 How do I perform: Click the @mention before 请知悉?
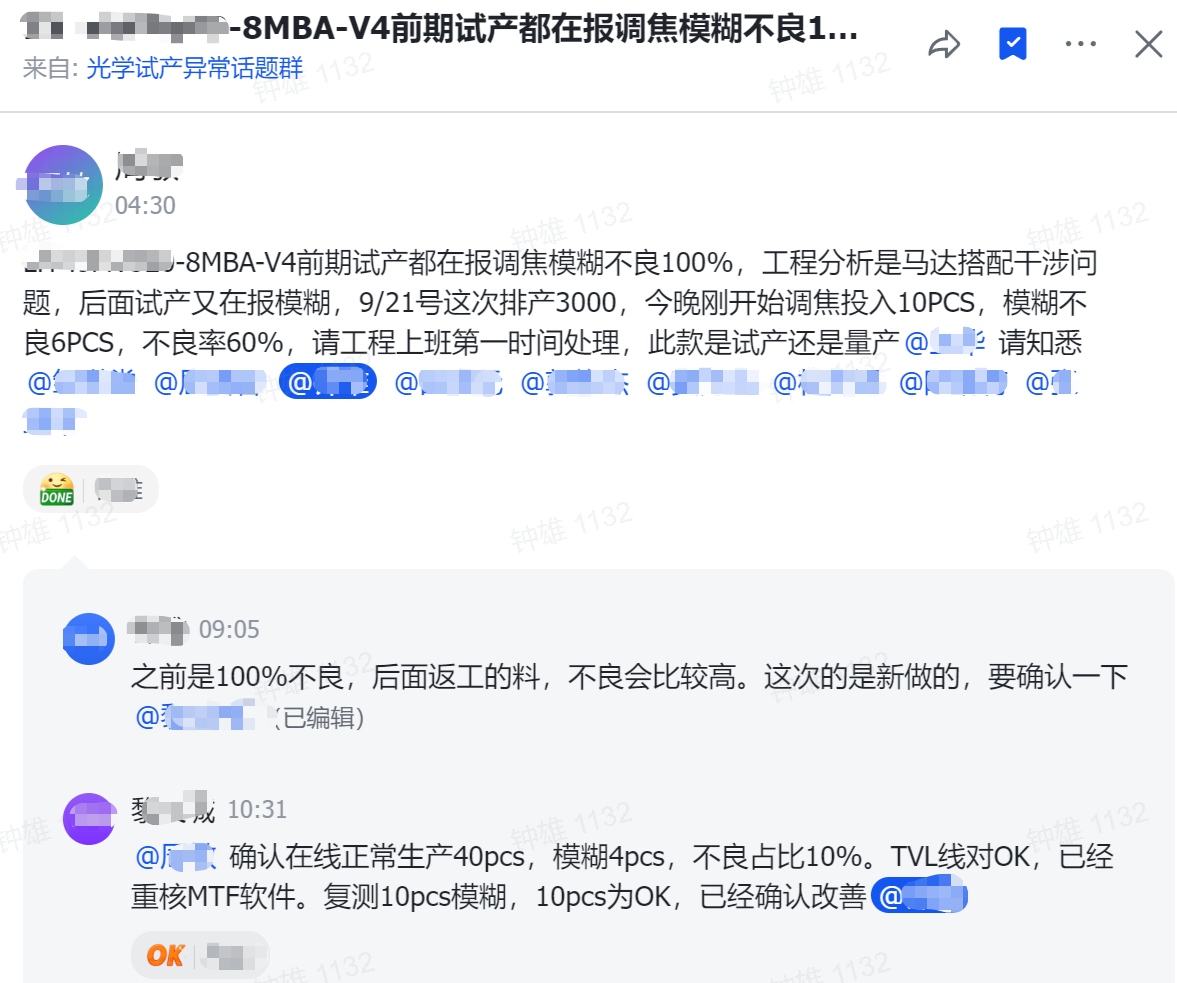pyautogui.click(x=944, y=342)
